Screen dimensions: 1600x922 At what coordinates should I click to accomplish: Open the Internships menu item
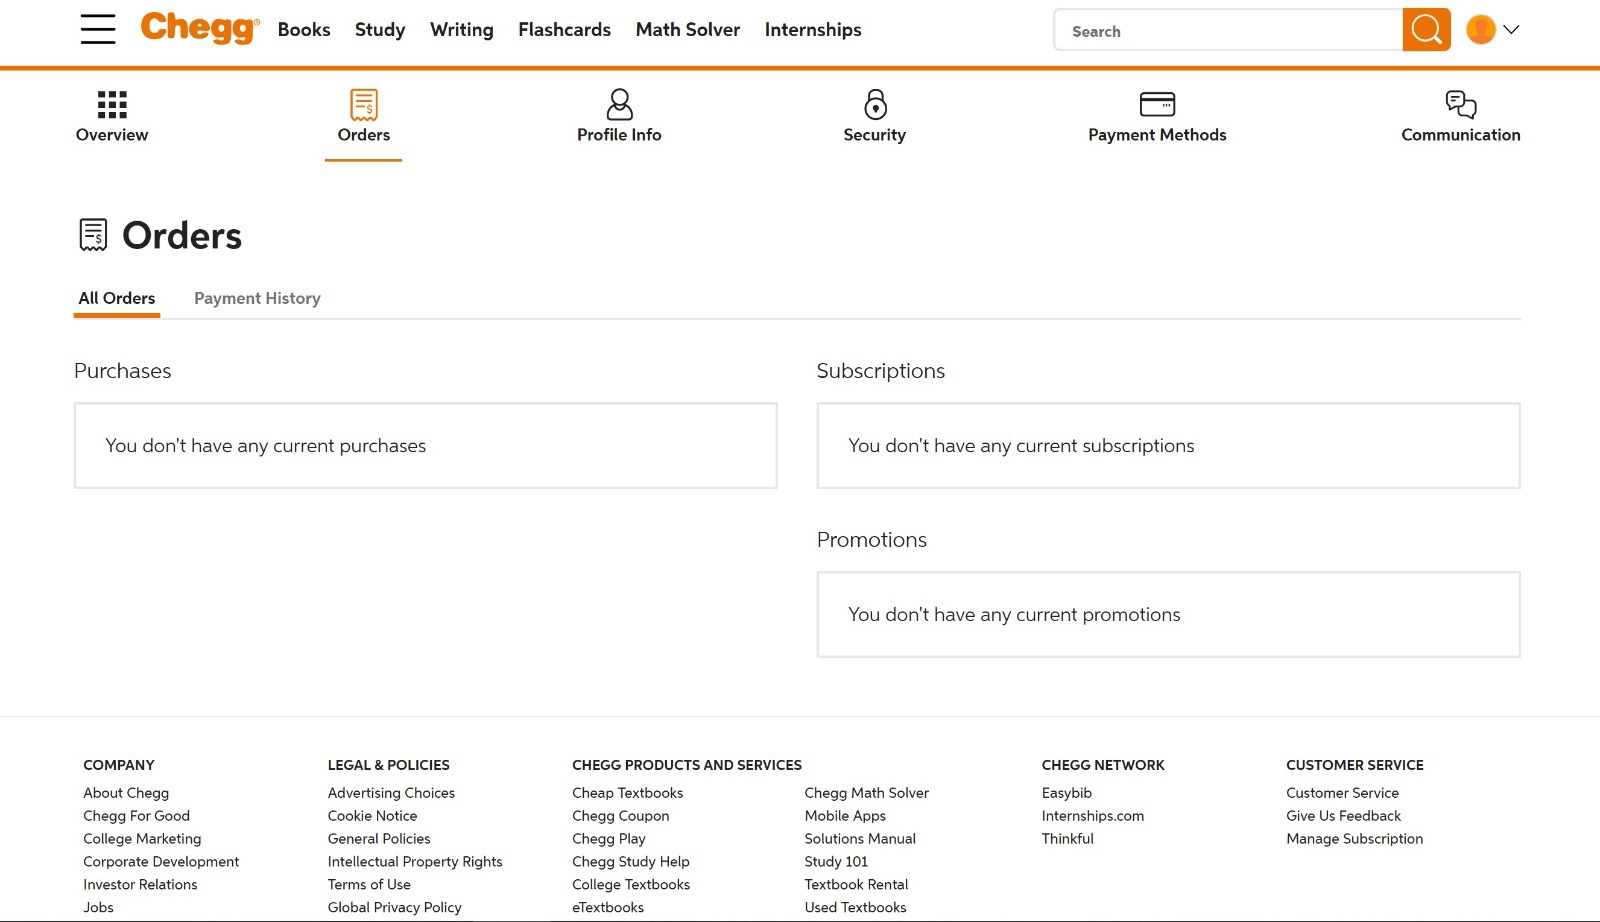[x=813, y=30]
